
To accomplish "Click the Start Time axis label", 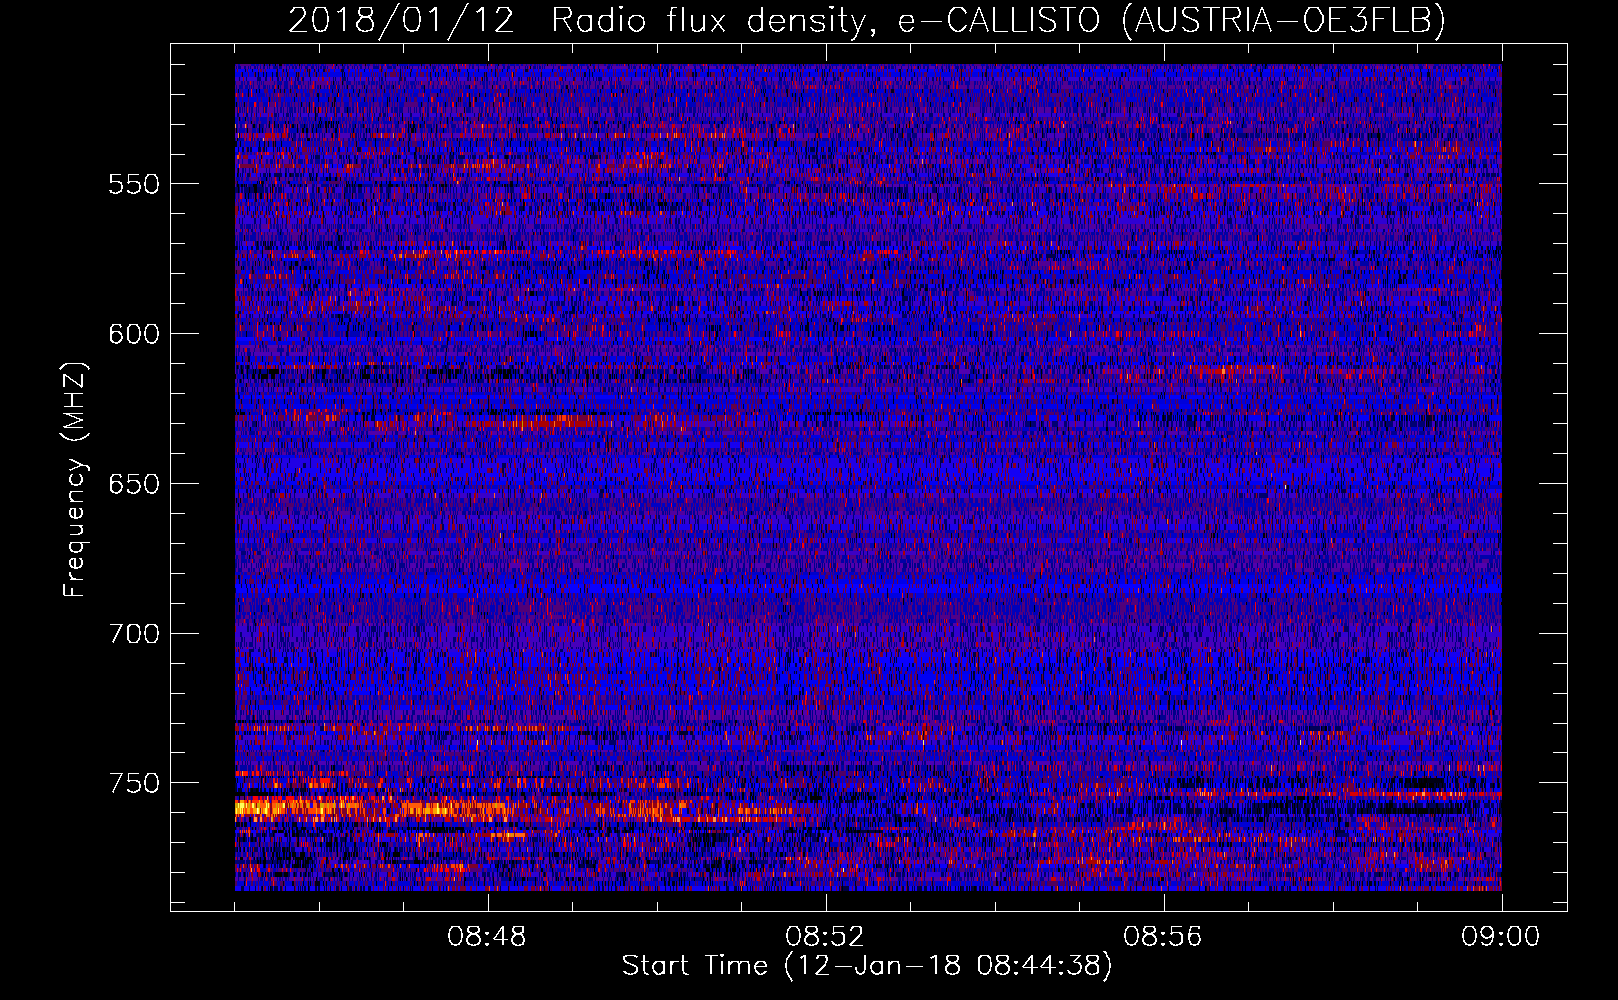I will point(867,966).
